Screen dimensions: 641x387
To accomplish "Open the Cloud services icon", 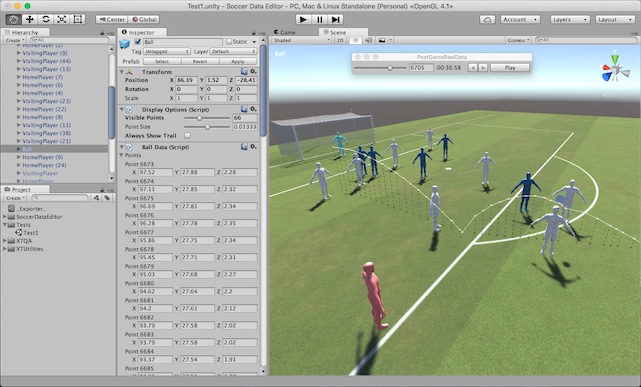I will click(487, 19).
